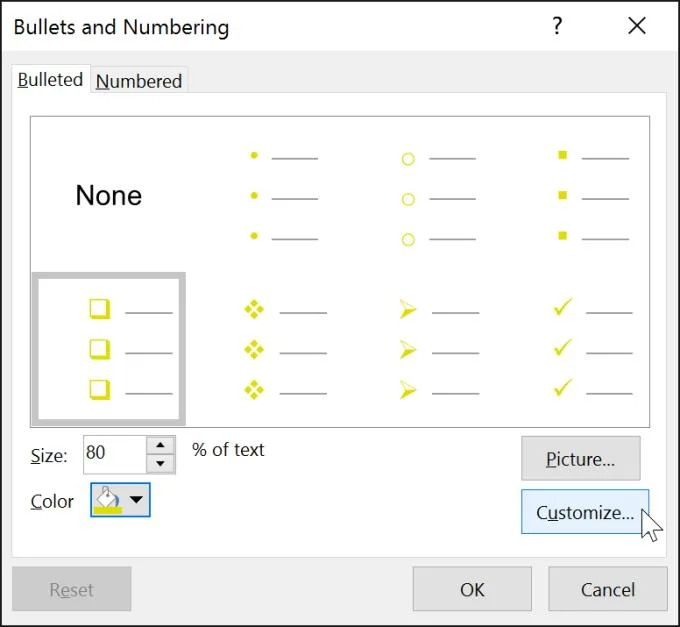Open dialog help question mark
Screen dimensions: 680x627
pos(557,26)
